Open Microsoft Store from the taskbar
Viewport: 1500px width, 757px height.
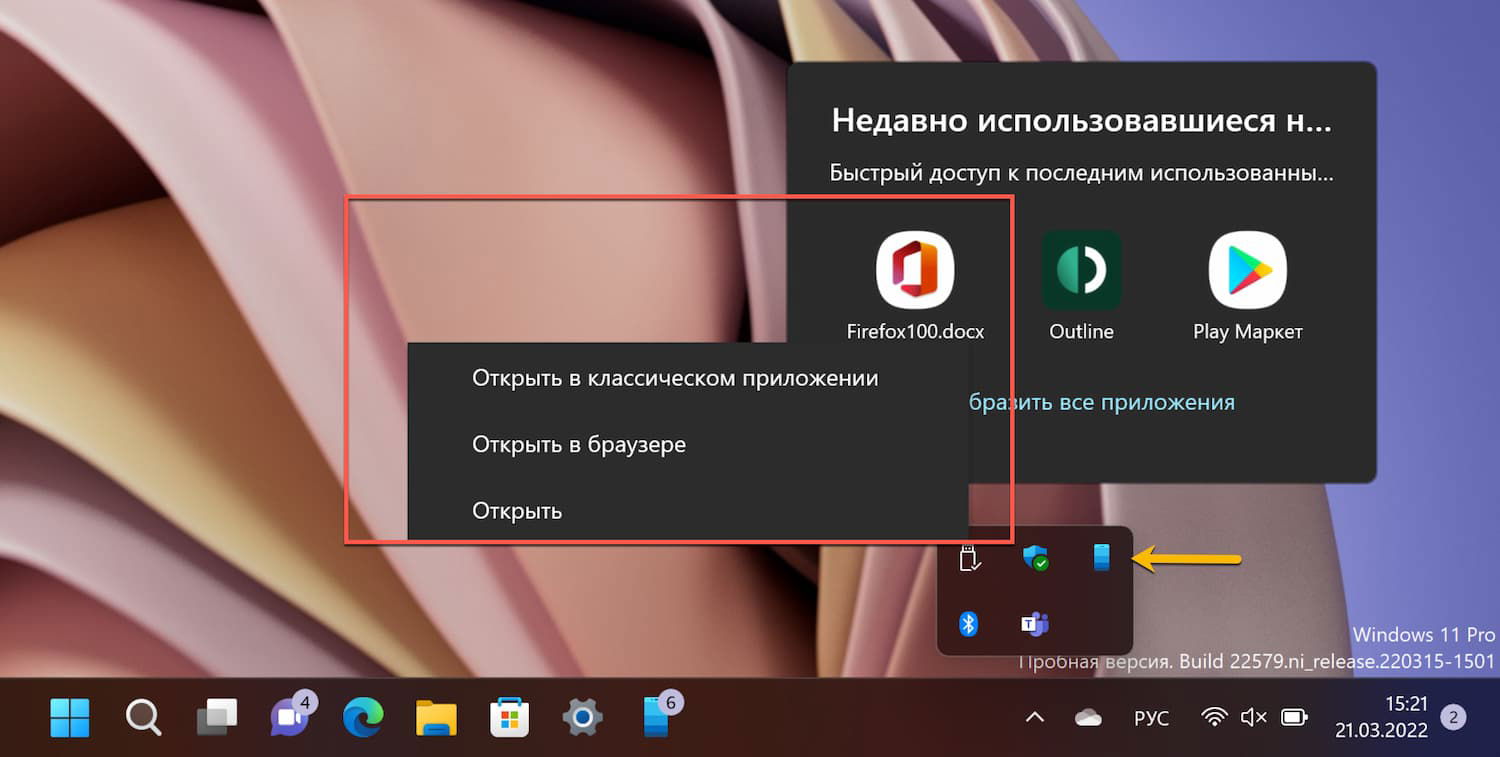coord(508,717)
